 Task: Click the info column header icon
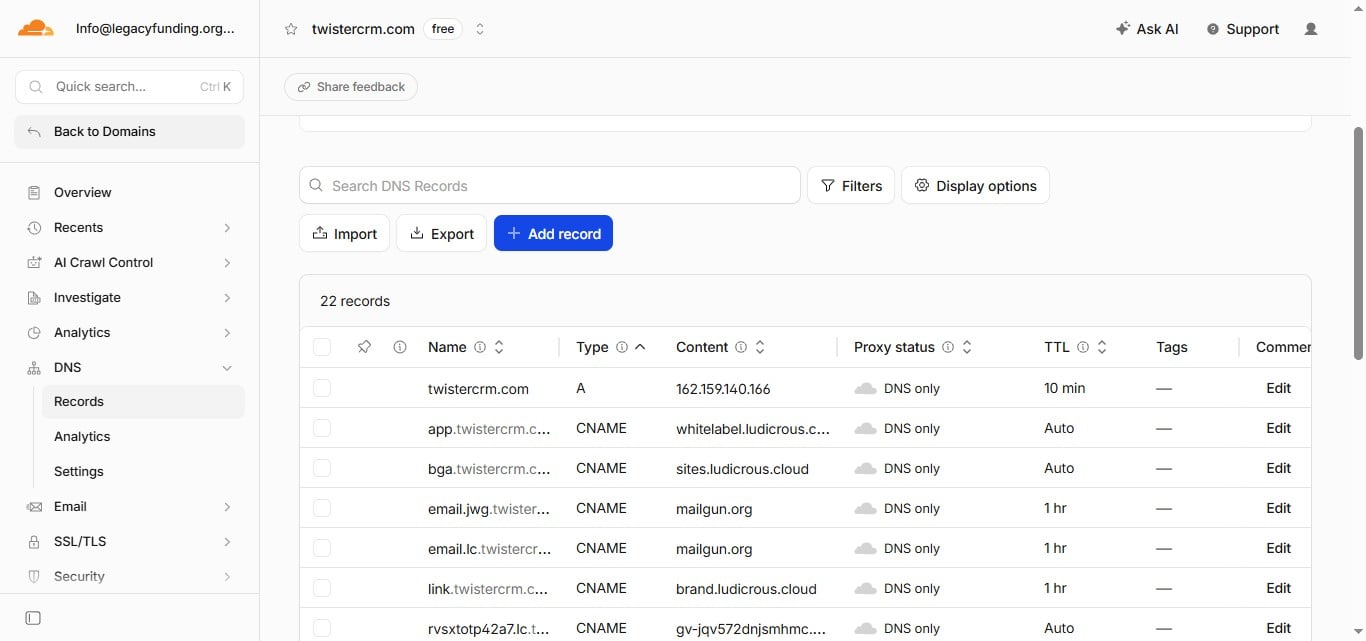coord(400,347)
